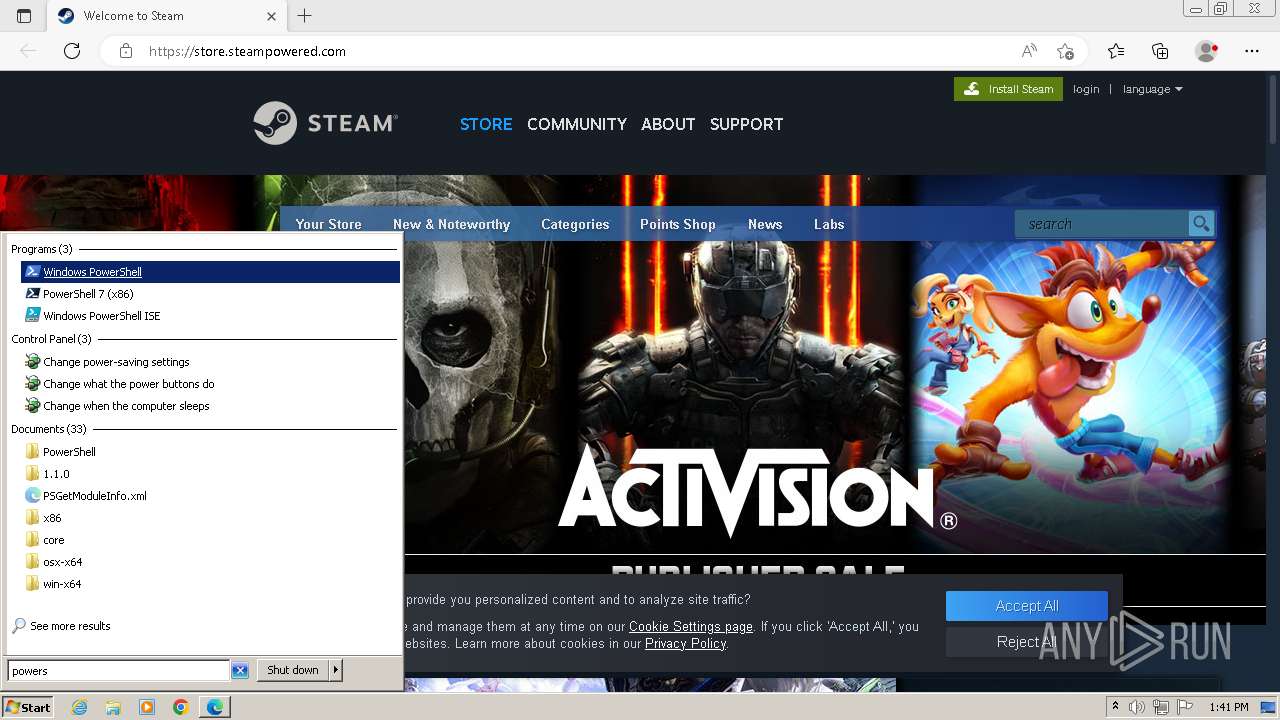Screen dimensions: 1280x720
Task: Open the COMMUNITY menu on Steam
Action: (577, 124)
